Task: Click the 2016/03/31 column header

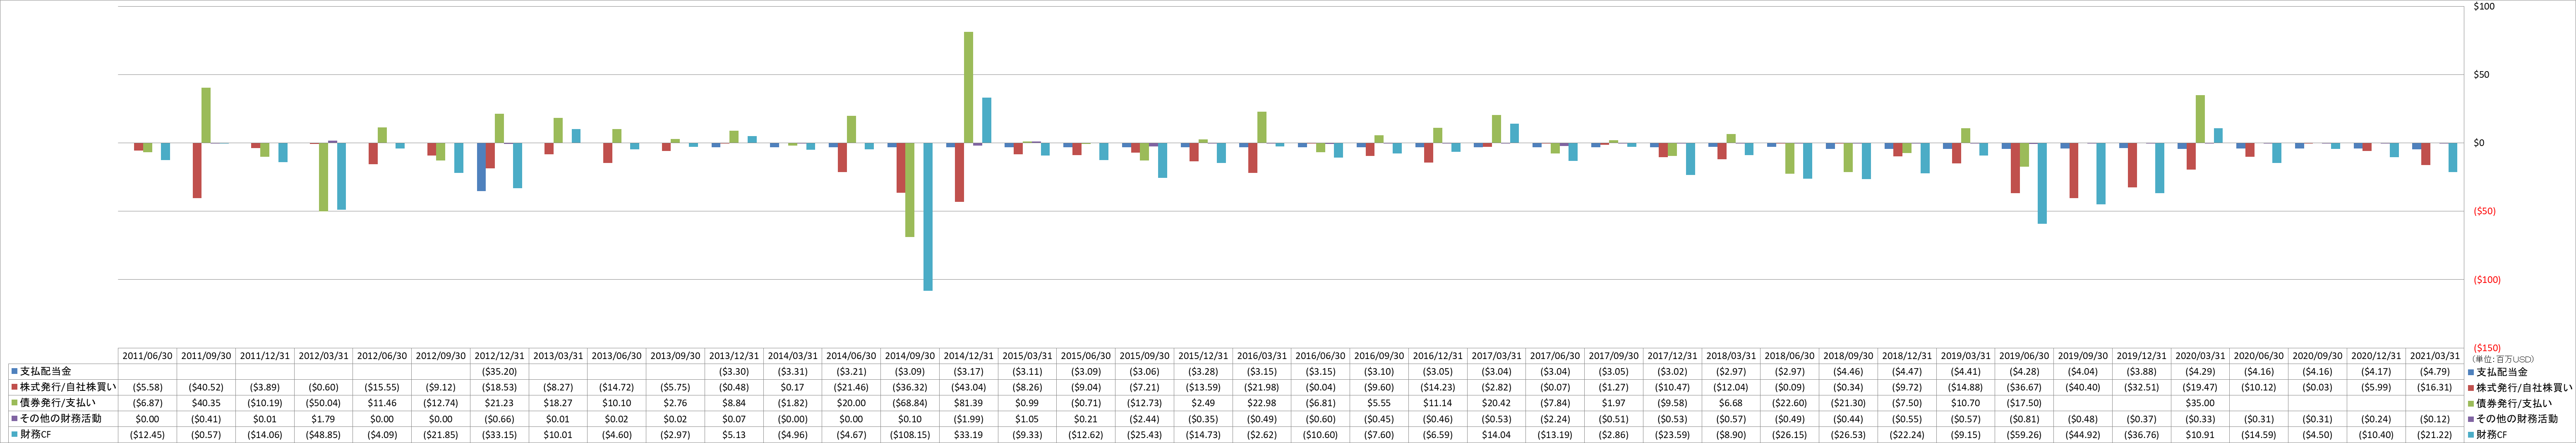Action: 1262,356
